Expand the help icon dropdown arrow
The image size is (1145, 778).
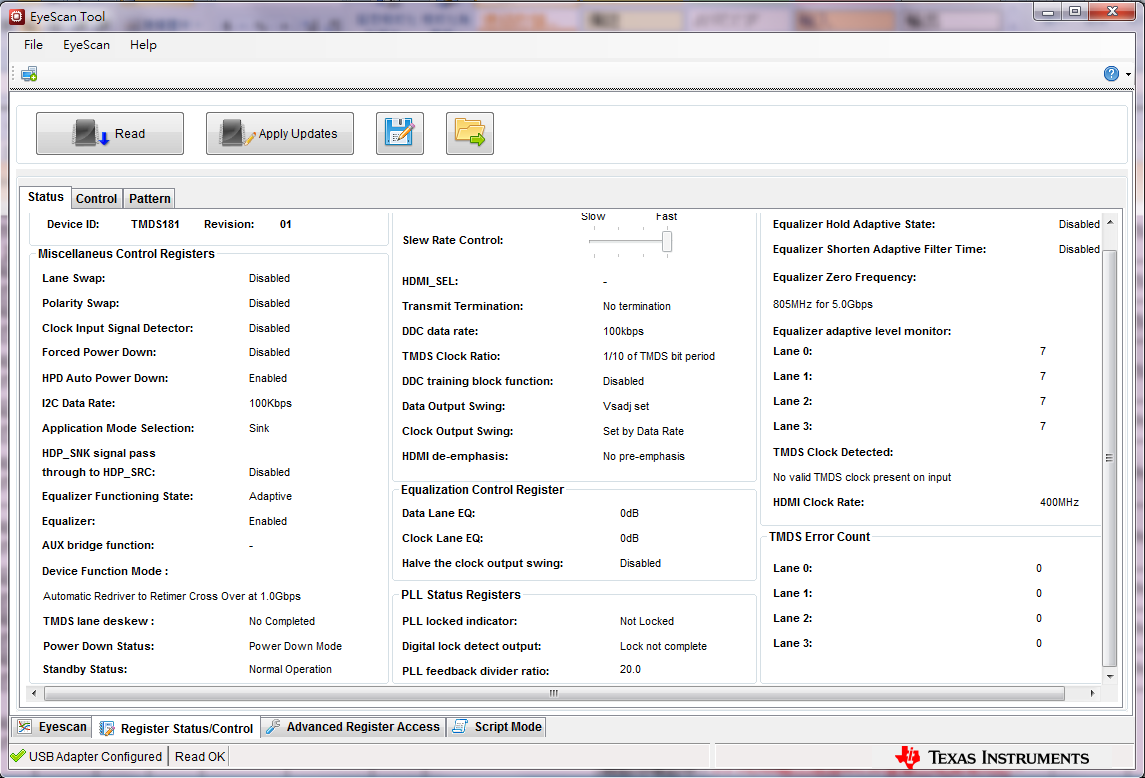coord(1128,75)
